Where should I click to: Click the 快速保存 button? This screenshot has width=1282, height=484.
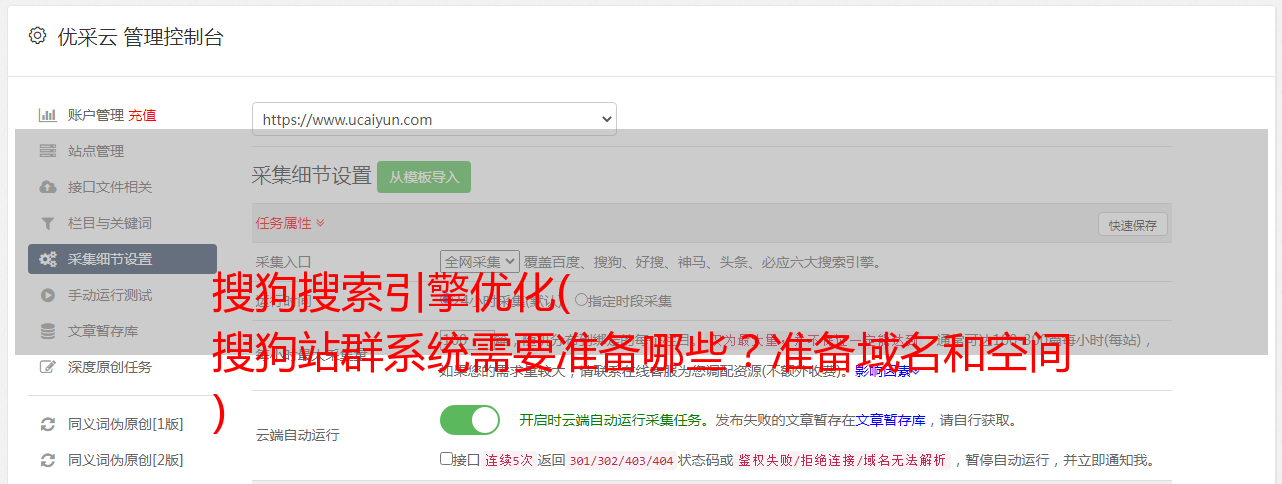(x=1132, y=225)
